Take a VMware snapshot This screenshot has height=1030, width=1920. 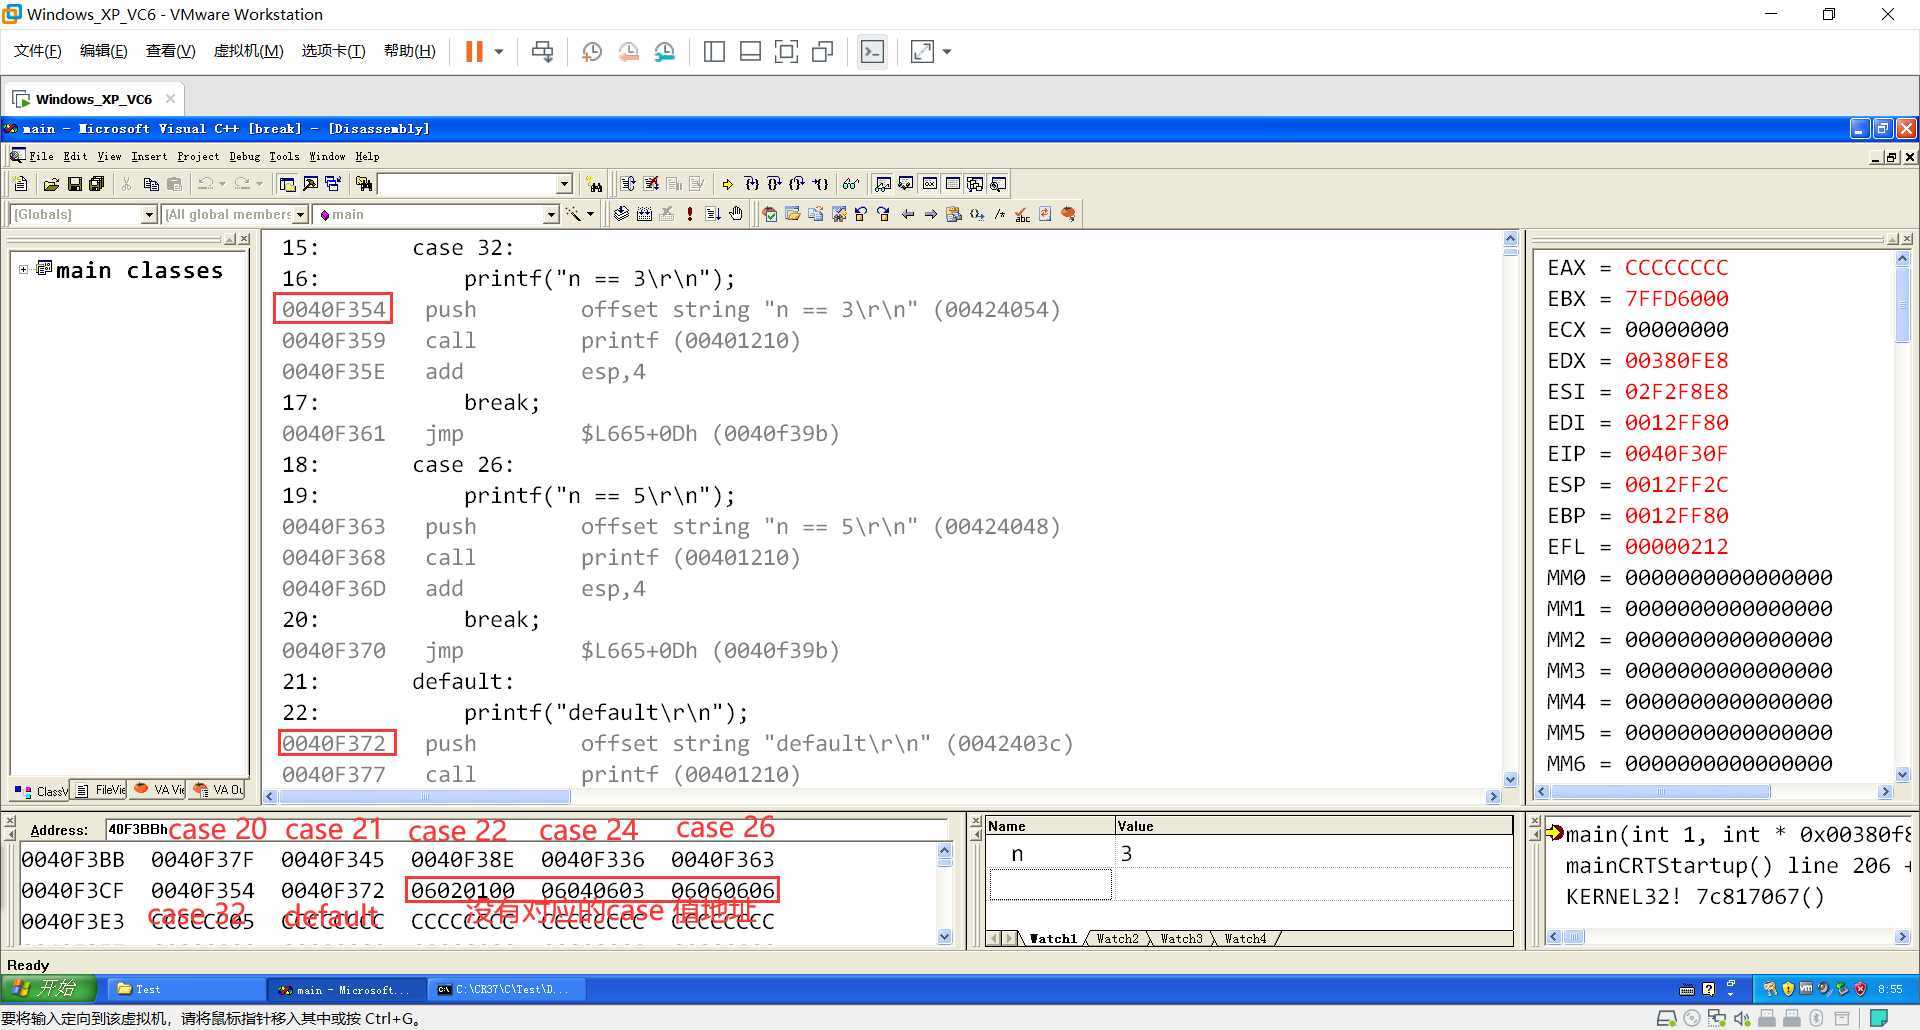point(592,52)
